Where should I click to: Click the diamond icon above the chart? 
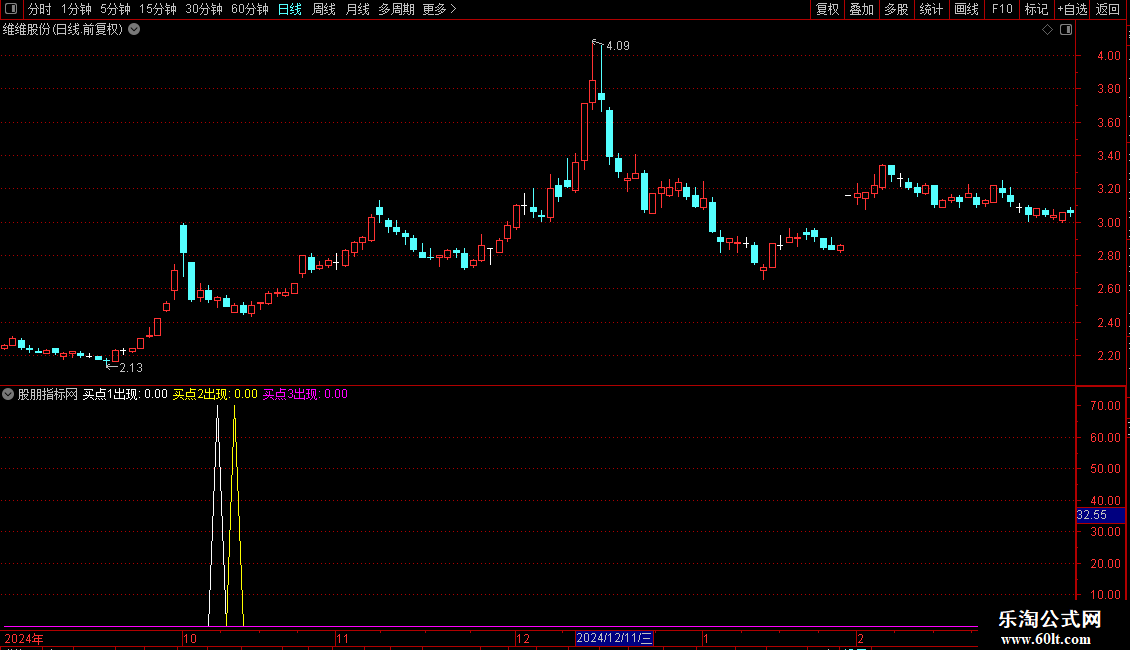(x=1048, y=30)
